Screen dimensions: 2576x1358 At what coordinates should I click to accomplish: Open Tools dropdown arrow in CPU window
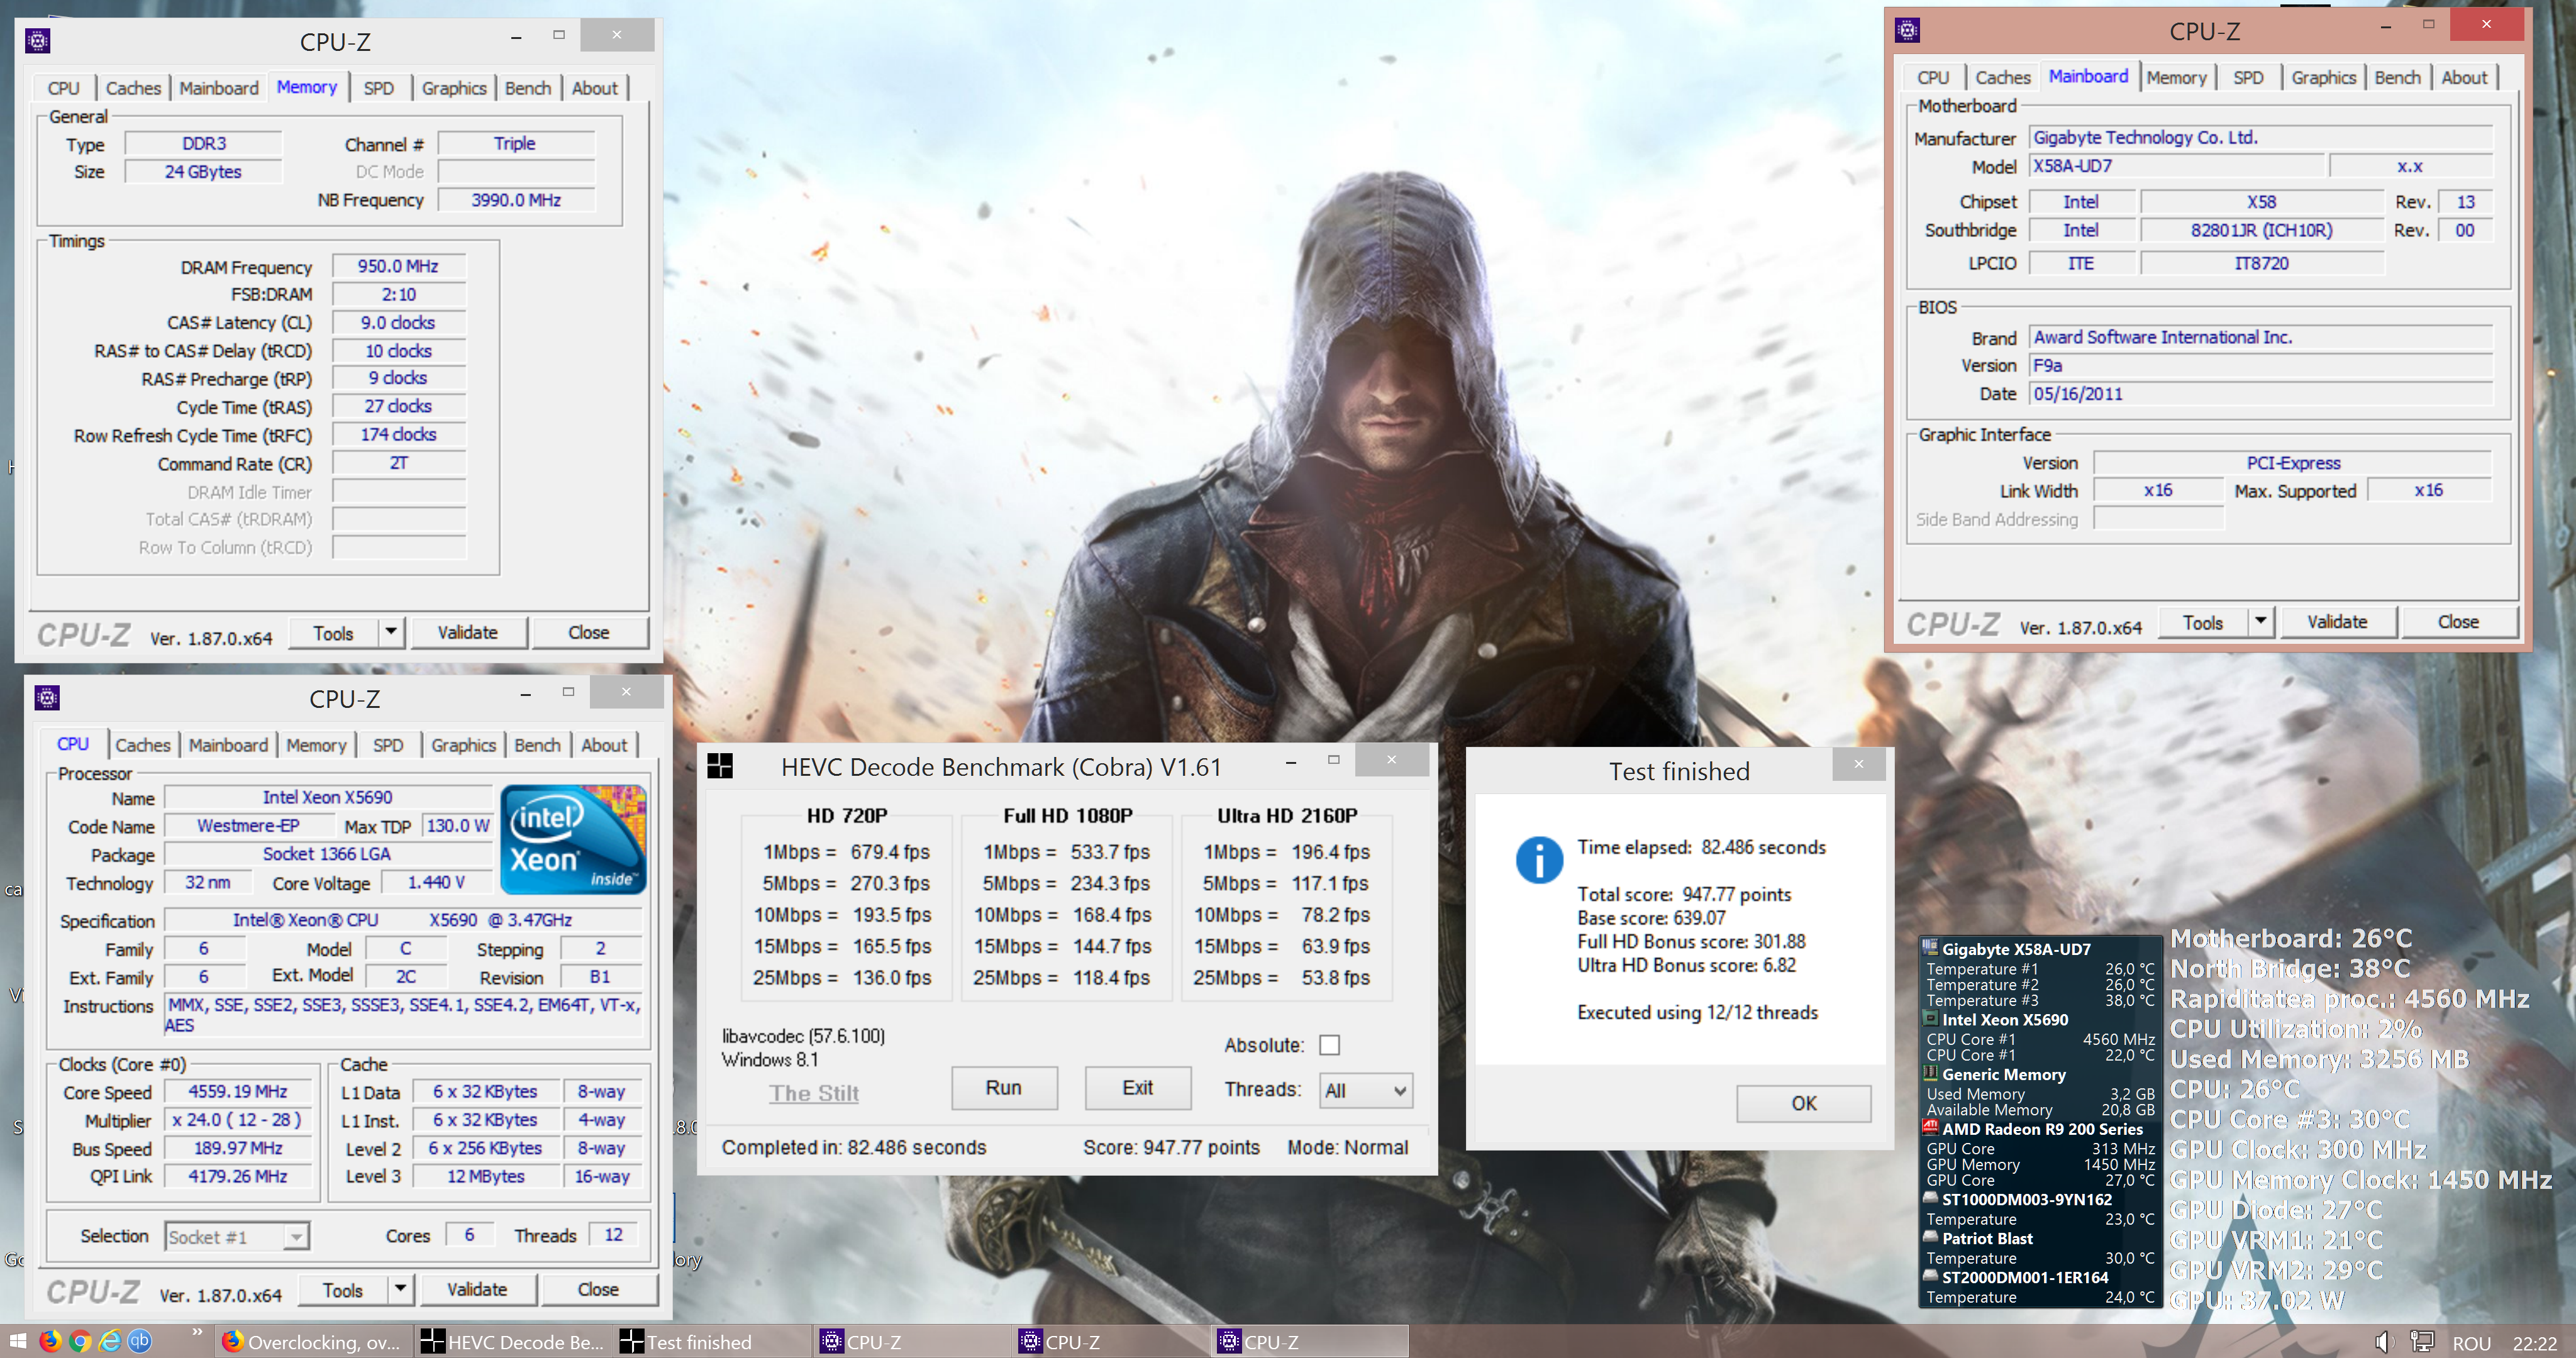(x=400, y=1289)
